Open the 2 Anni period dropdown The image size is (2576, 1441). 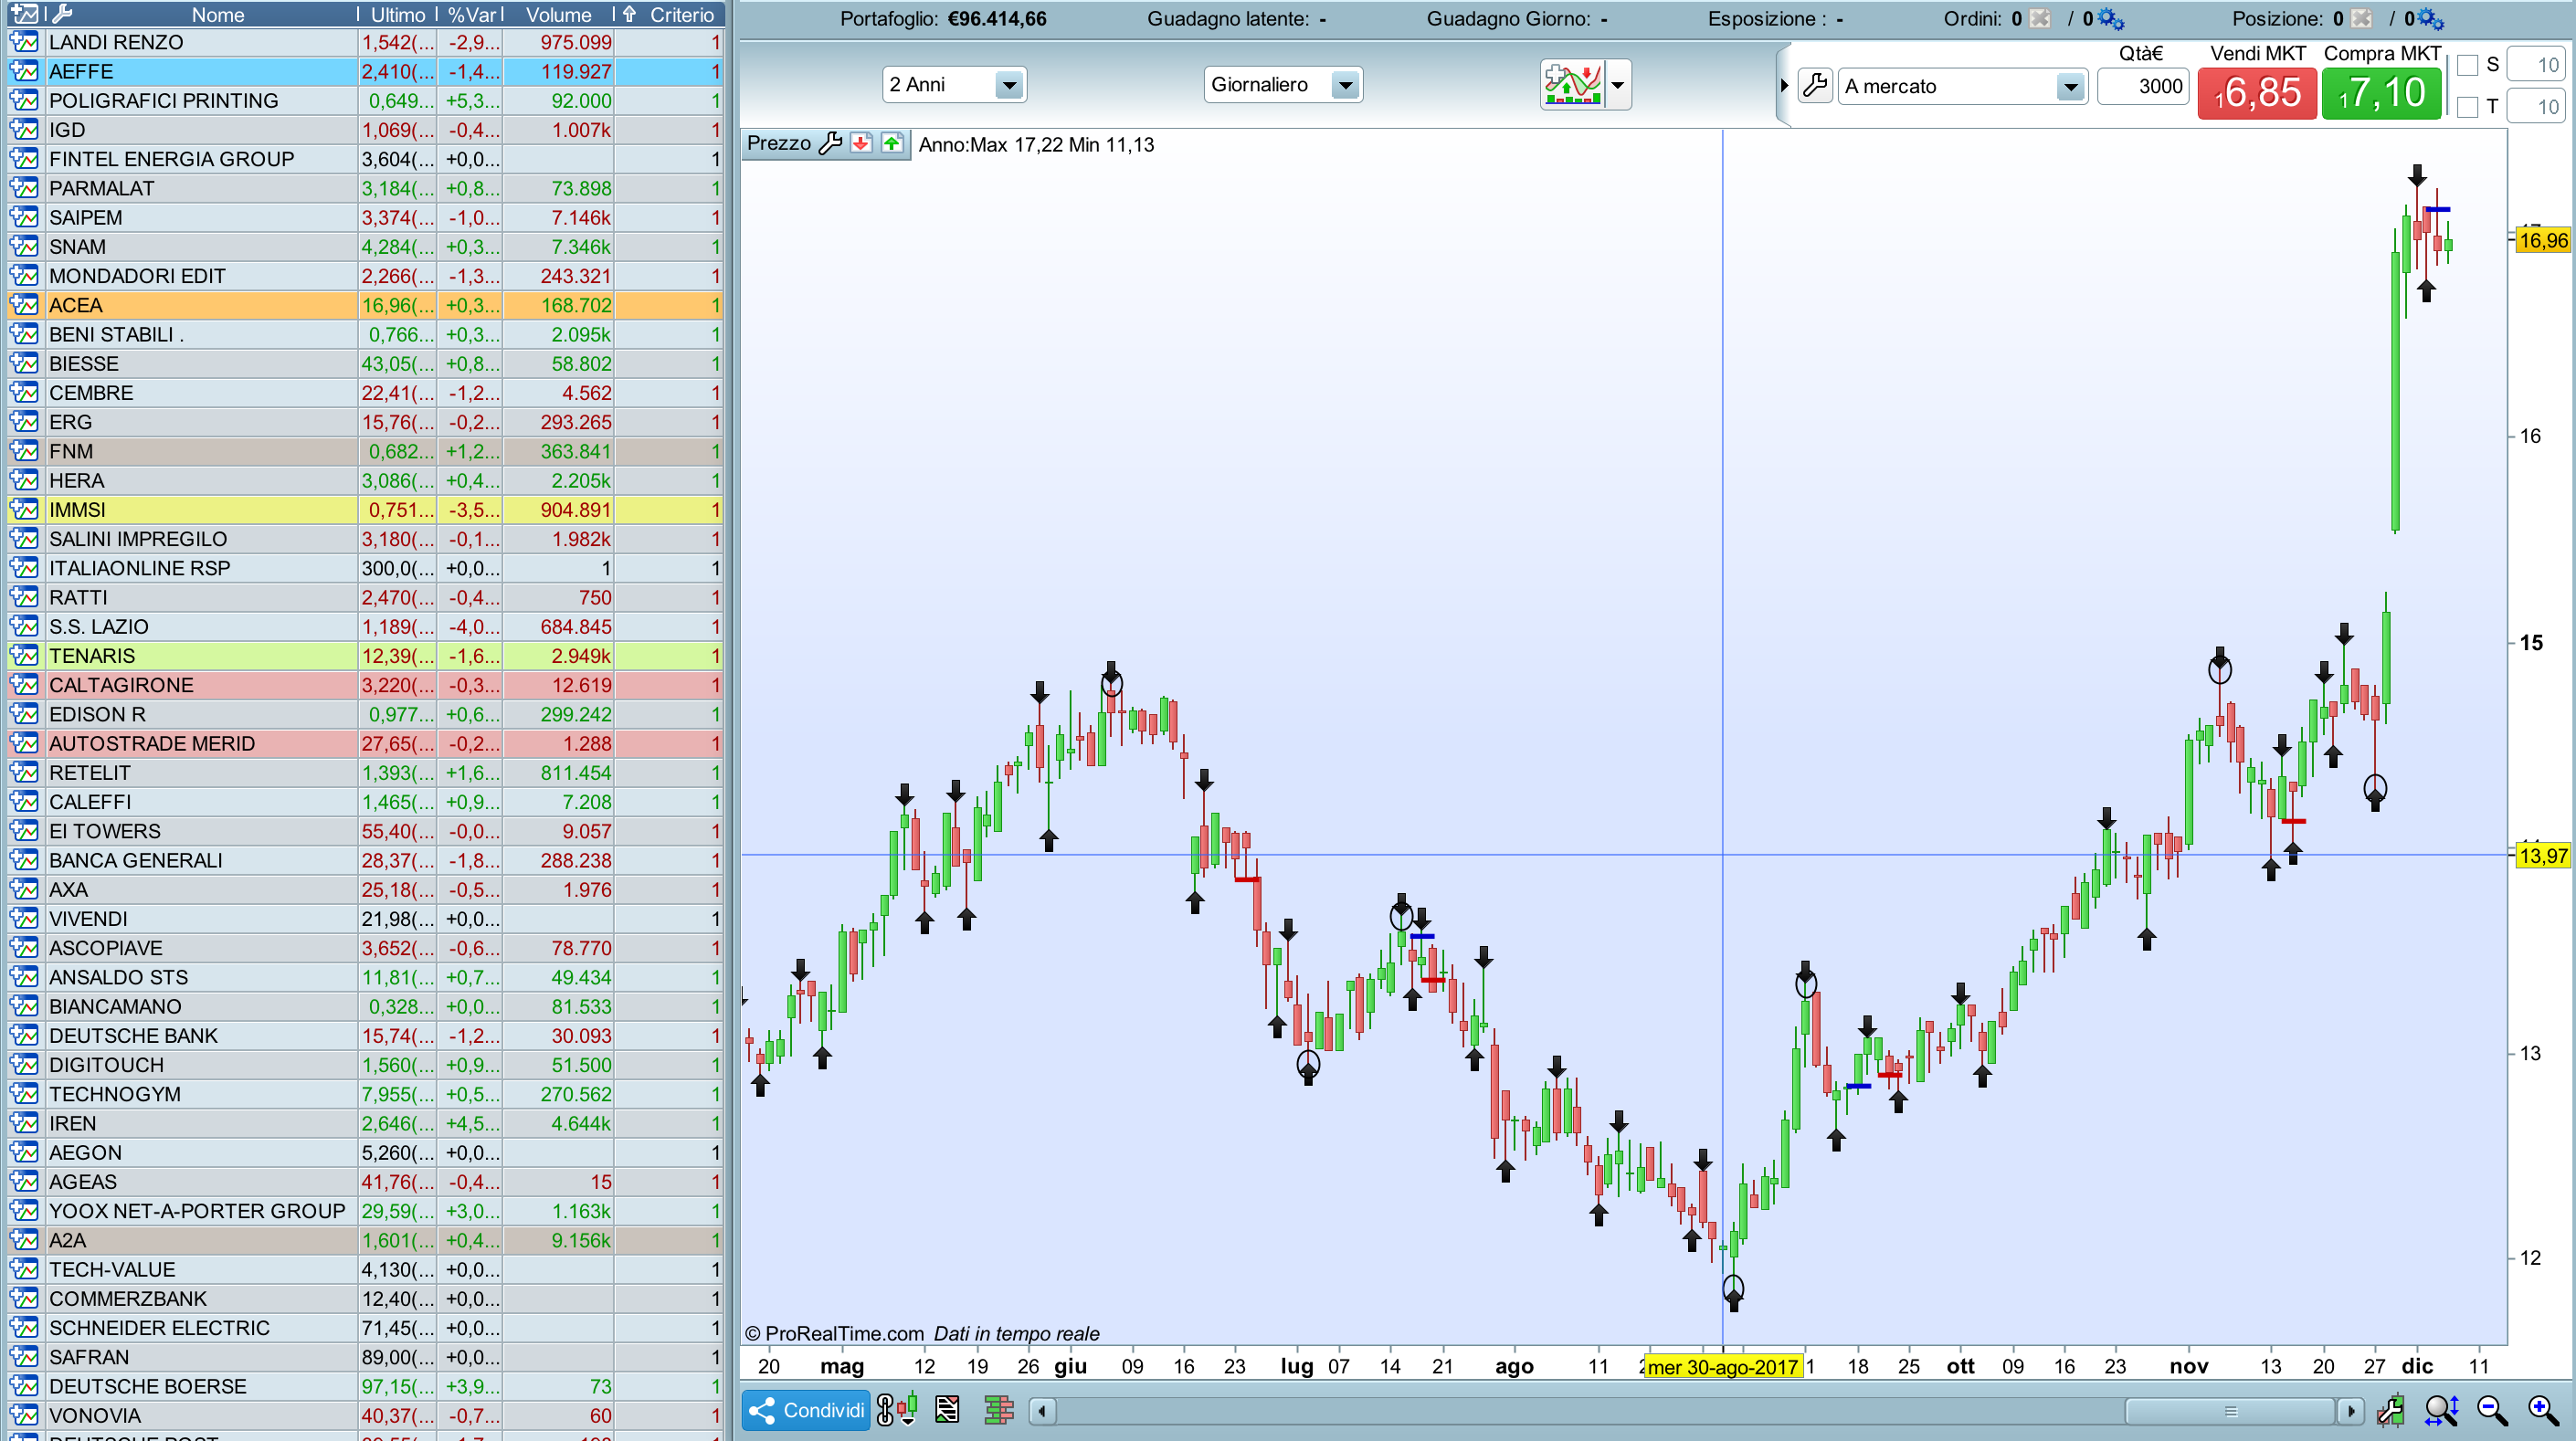tap(954, 85)
